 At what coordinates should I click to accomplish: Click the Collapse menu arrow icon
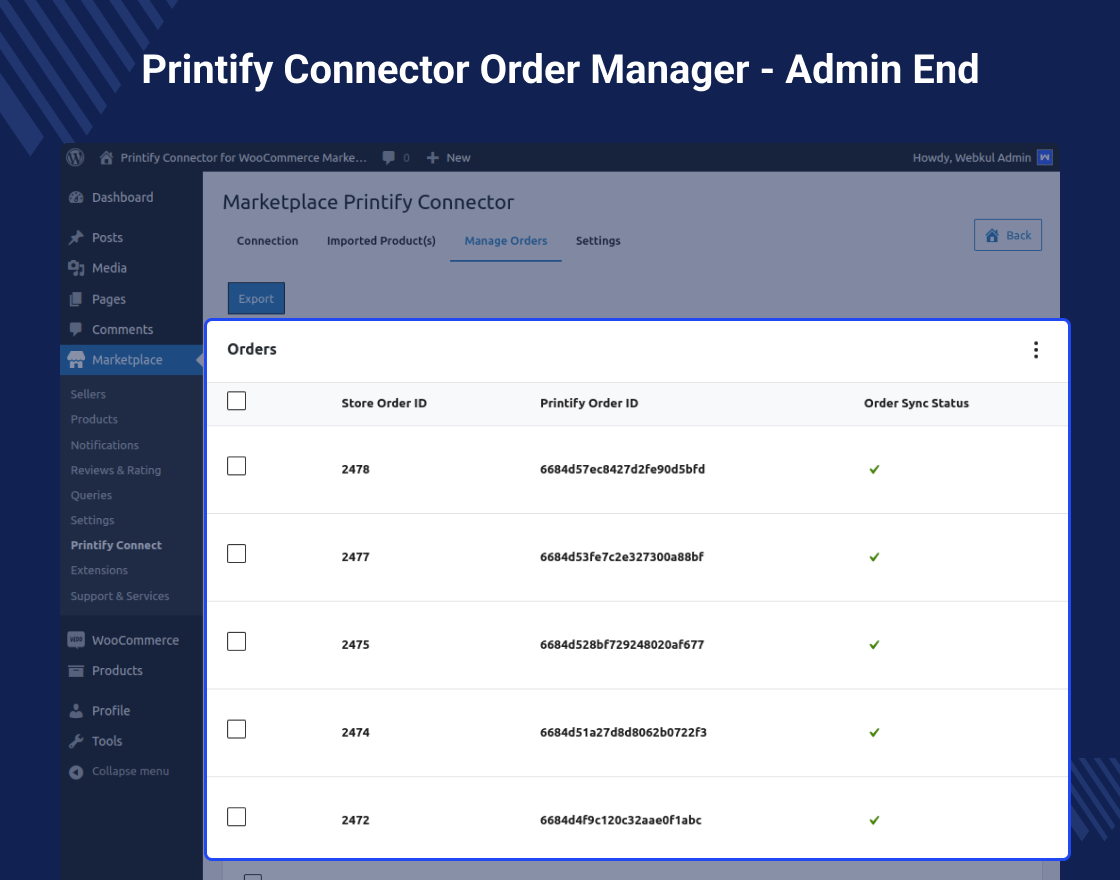pyautogui.click(x=76, y=771)
